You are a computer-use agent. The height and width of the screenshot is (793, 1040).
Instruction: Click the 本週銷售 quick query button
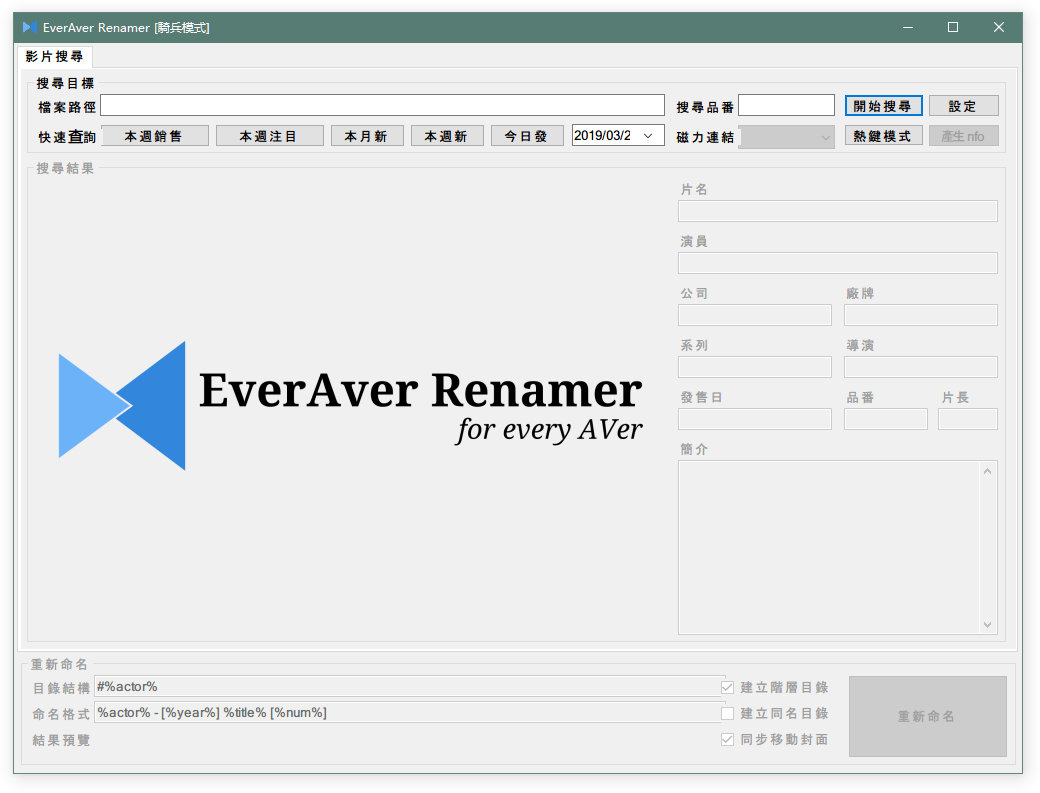(155, 136)
